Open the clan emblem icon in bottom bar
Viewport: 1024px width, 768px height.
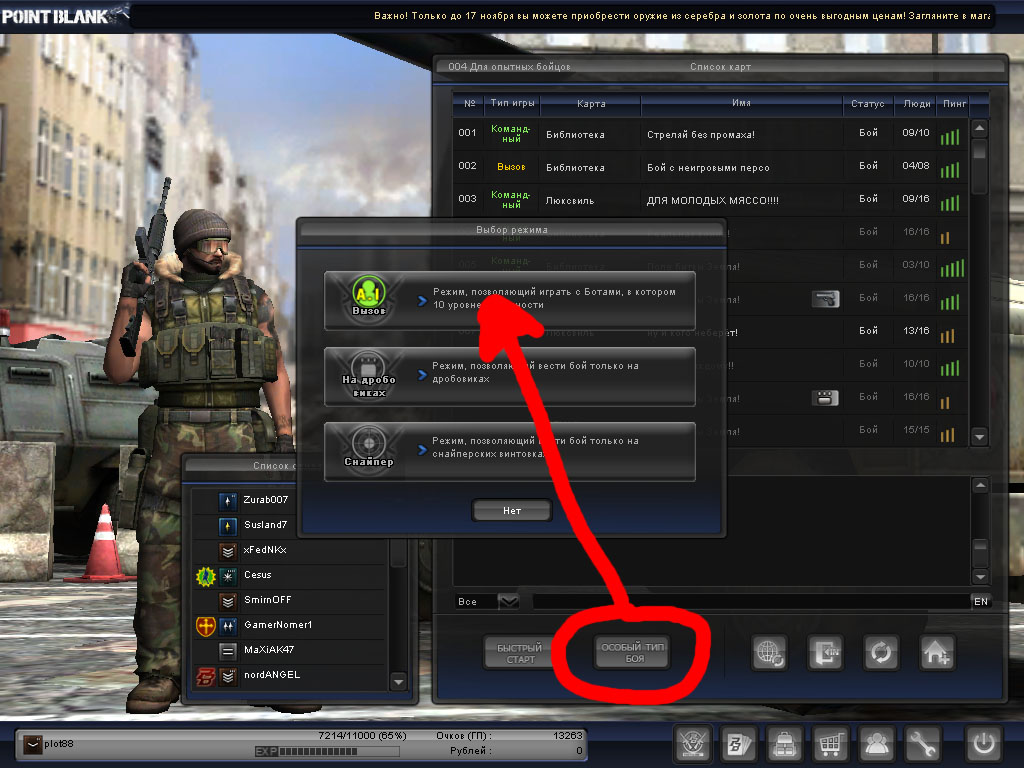(x=693, y=743)
